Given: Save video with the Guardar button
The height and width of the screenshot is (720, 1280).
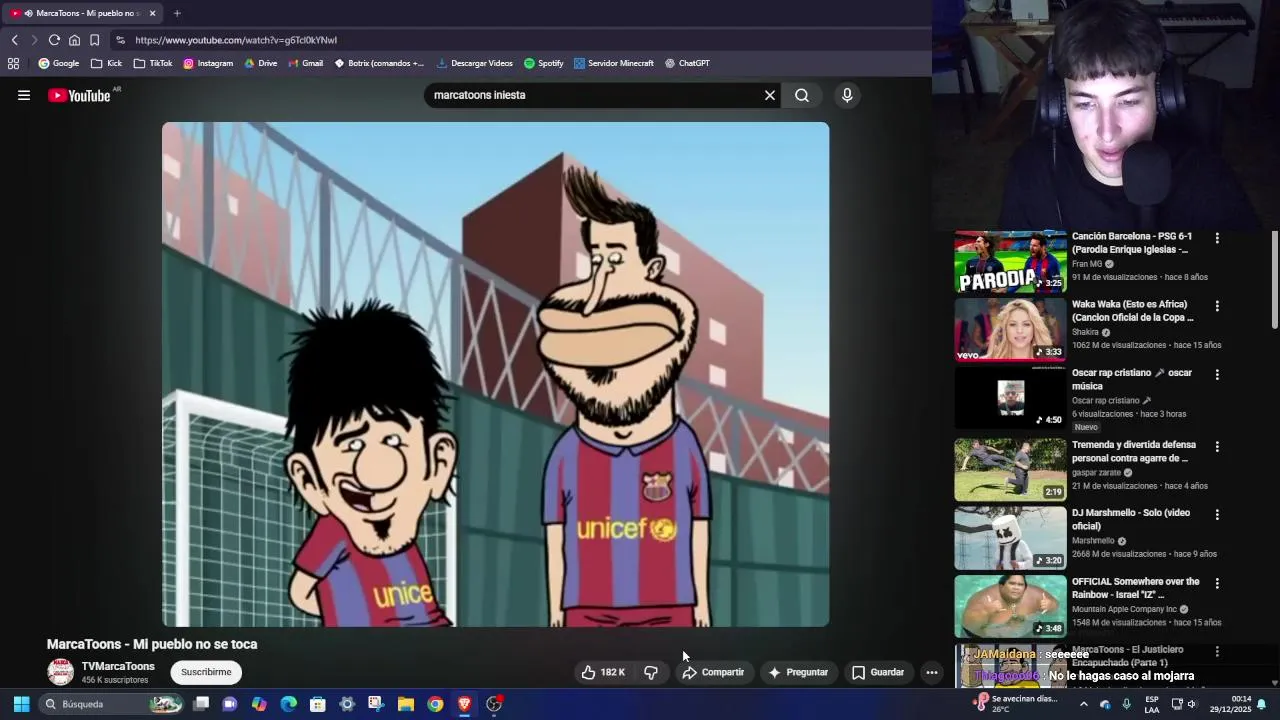Looking at the screenshot, I should (x=878, y=672).
